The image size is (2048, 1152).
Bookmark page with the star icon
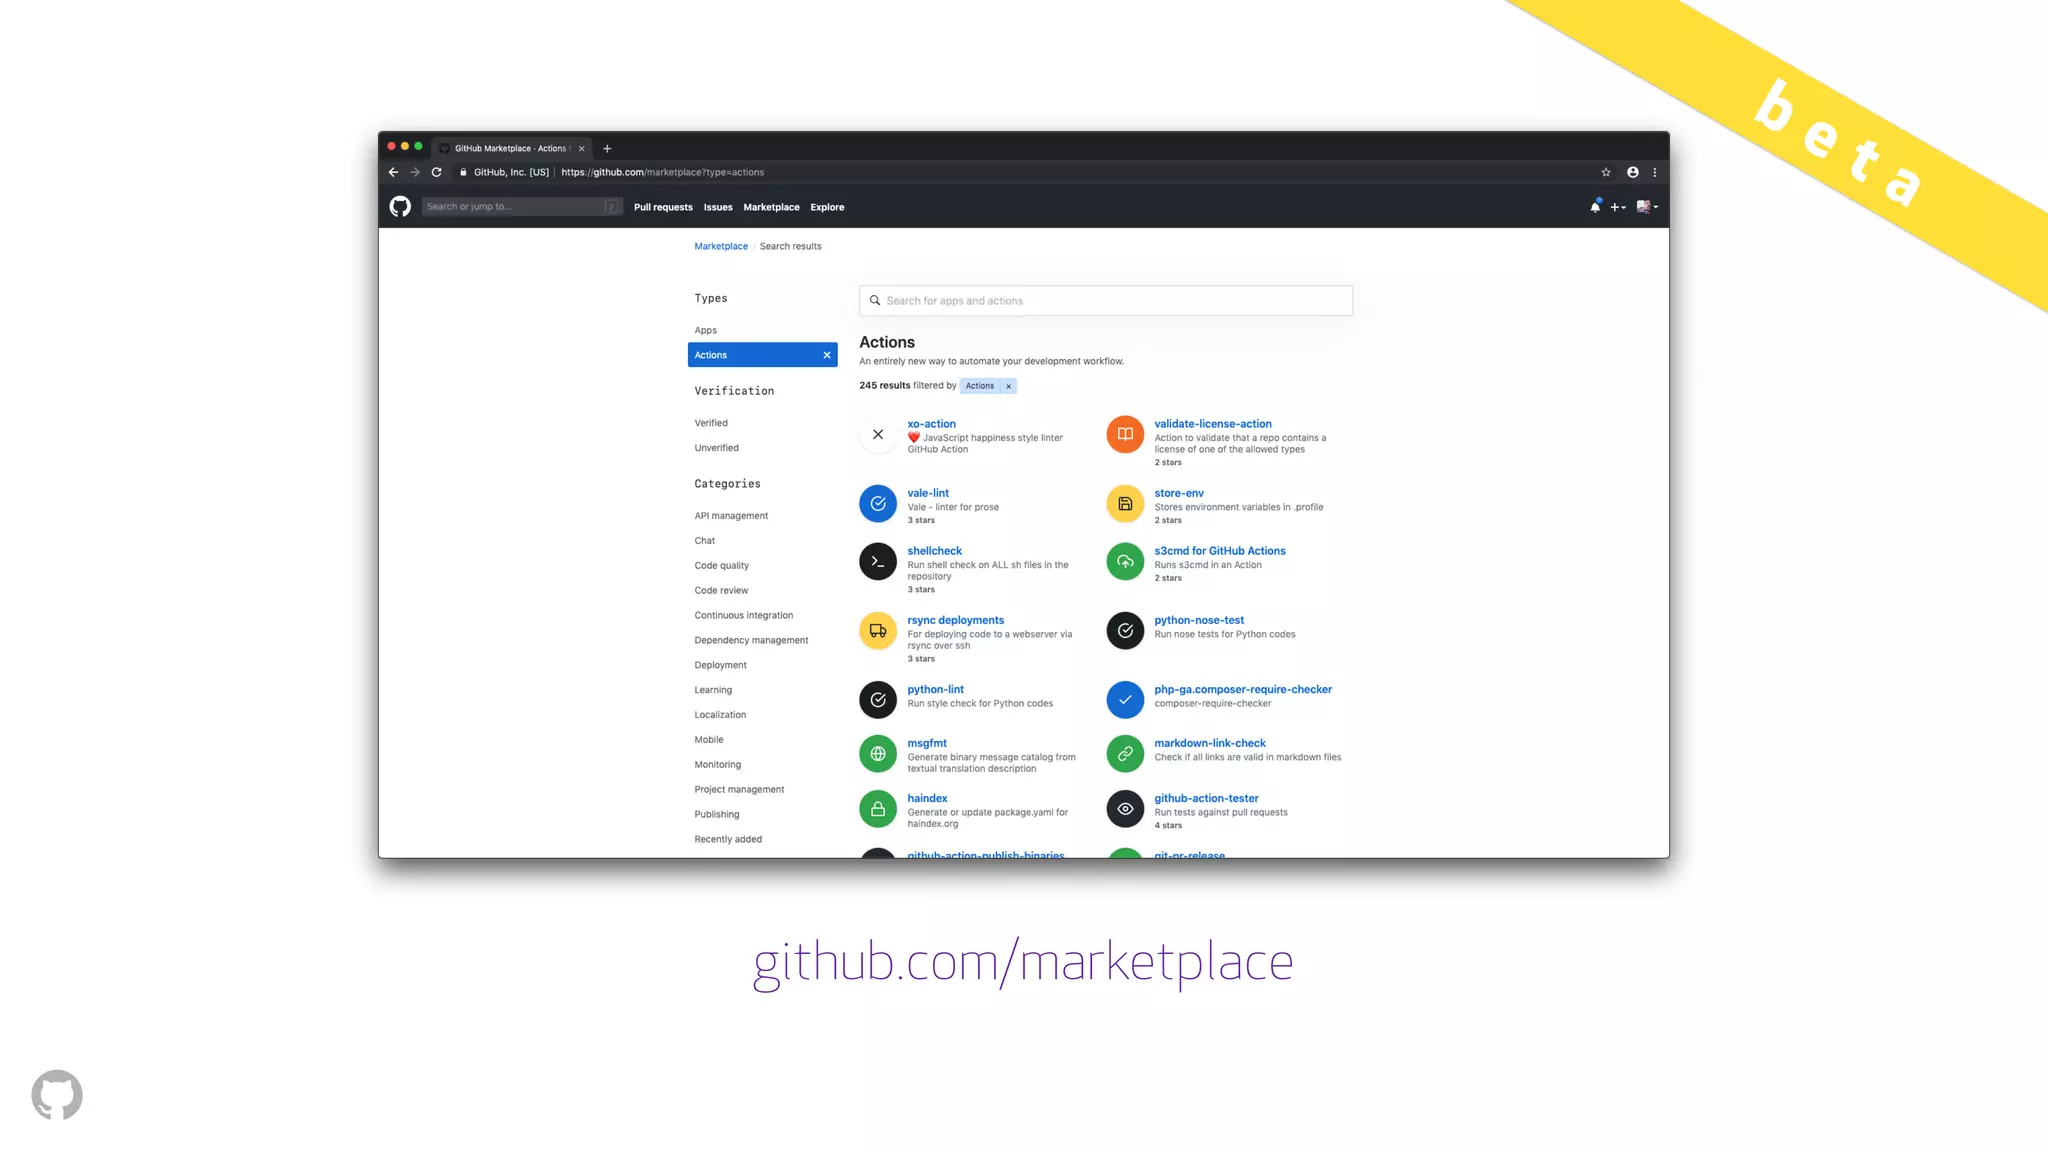(1606, 172)
